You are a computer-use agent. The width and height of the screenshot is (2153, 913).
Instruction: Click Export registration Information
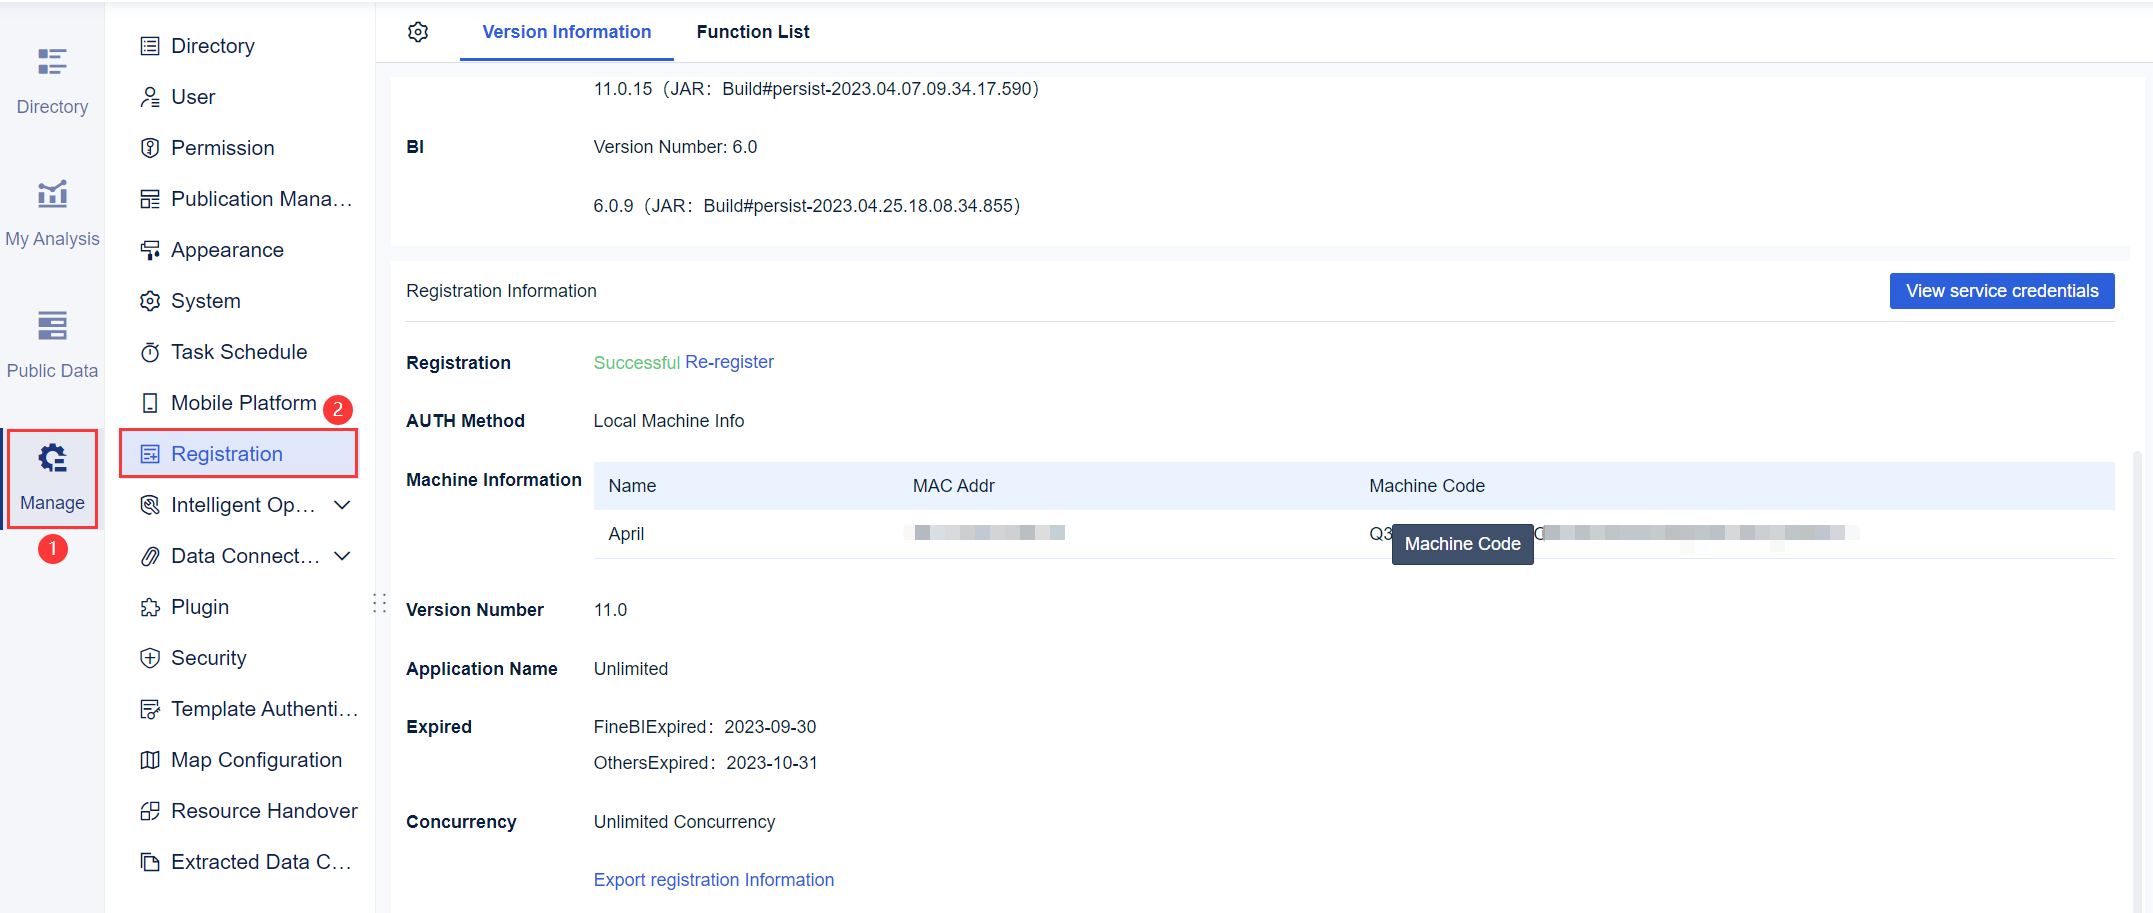click(x=713, y=879)
